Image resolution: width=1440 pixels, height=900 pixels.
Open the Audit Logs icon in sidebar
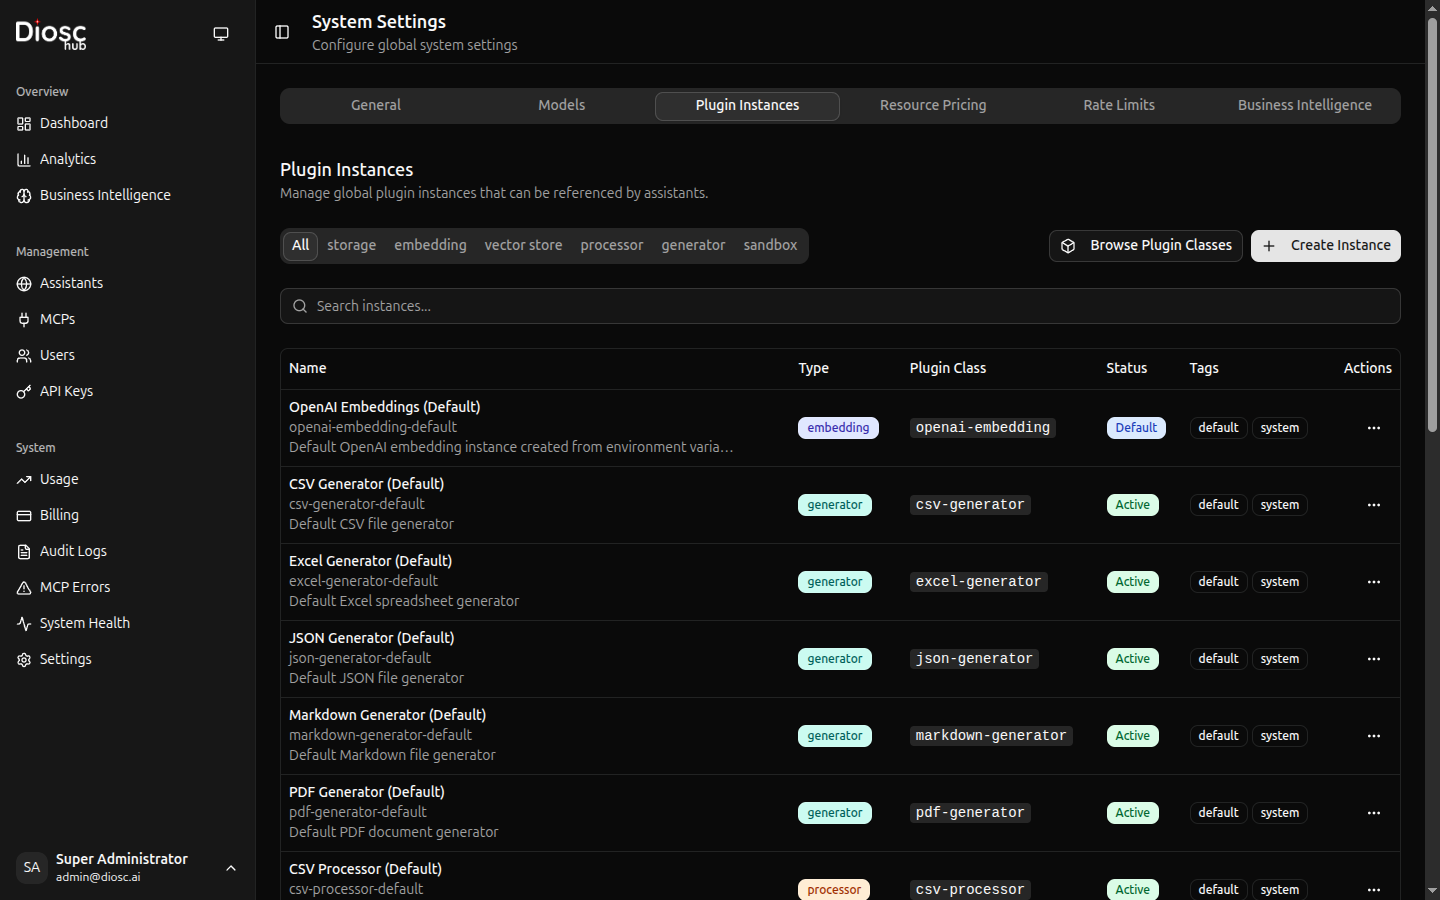[23, 551]
